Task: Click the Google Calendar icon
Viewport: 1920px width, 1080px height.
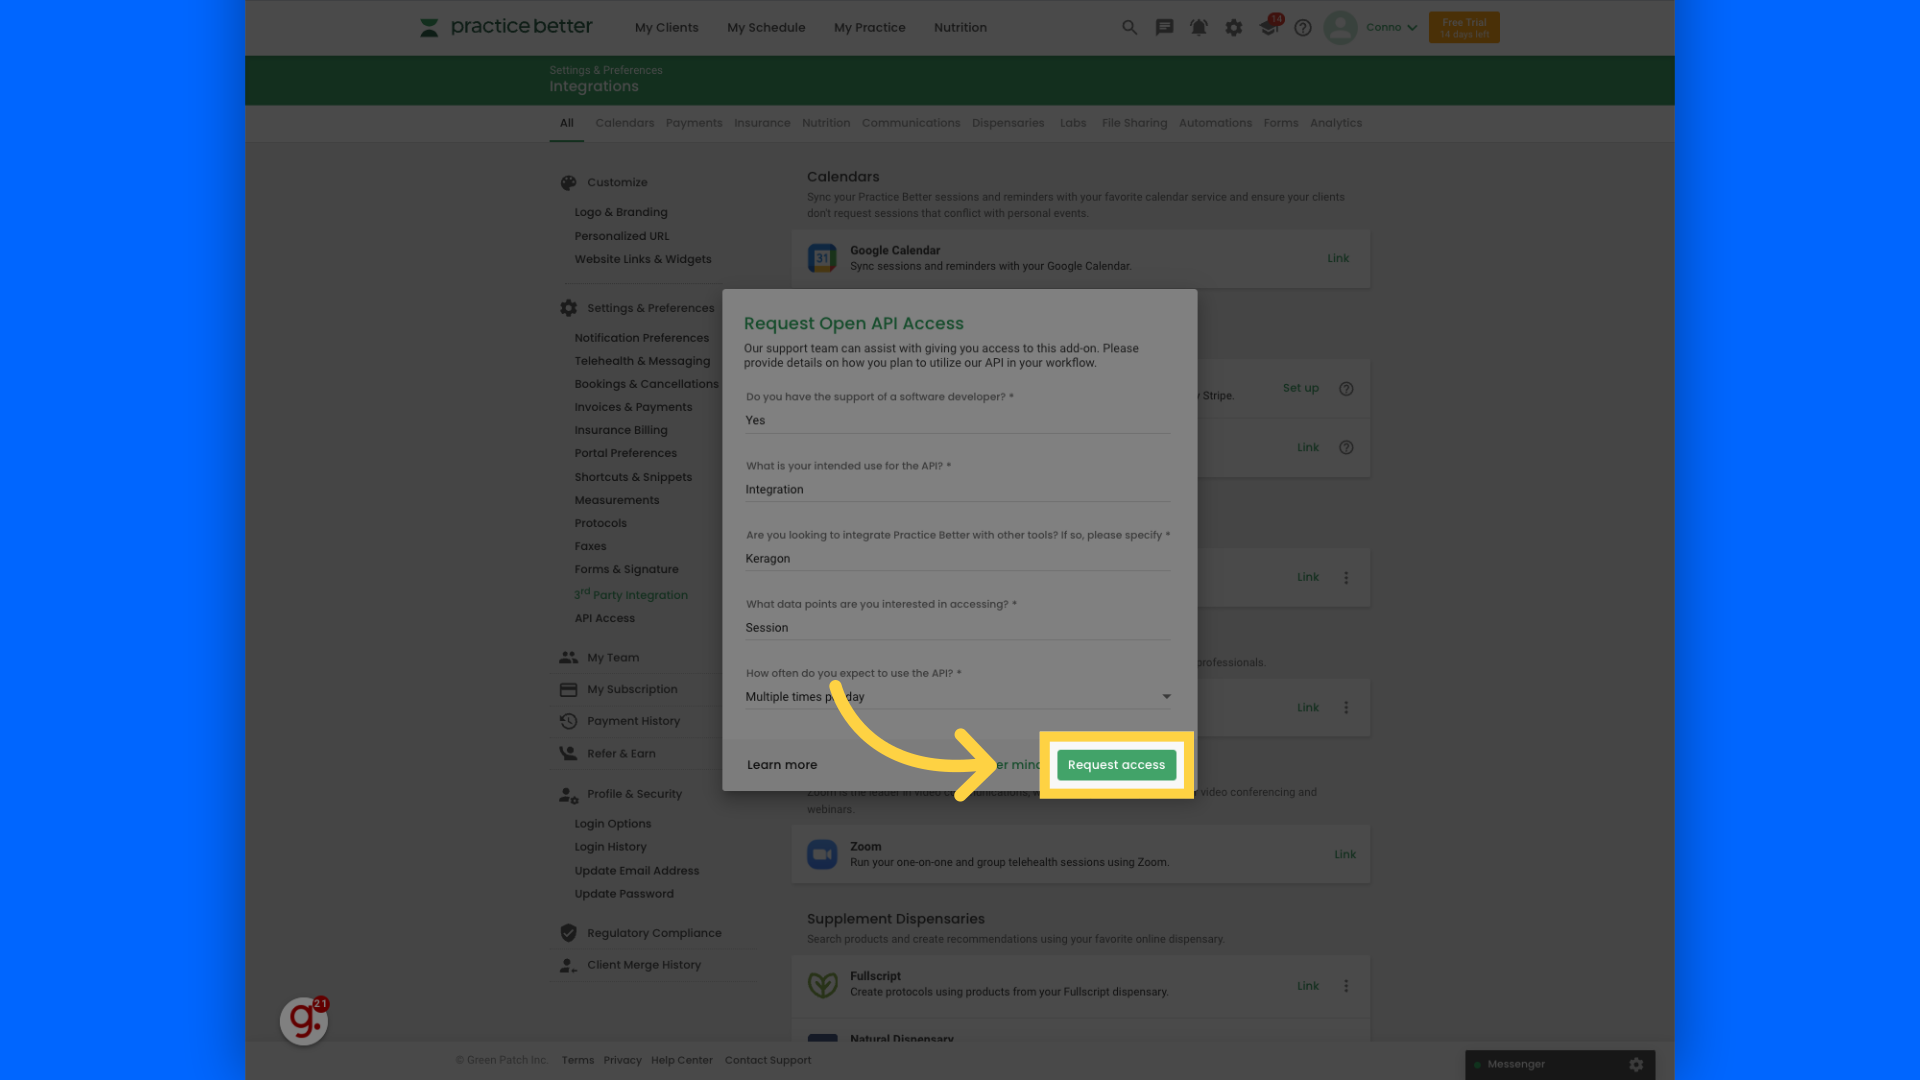Action: (x=822, y=258)
